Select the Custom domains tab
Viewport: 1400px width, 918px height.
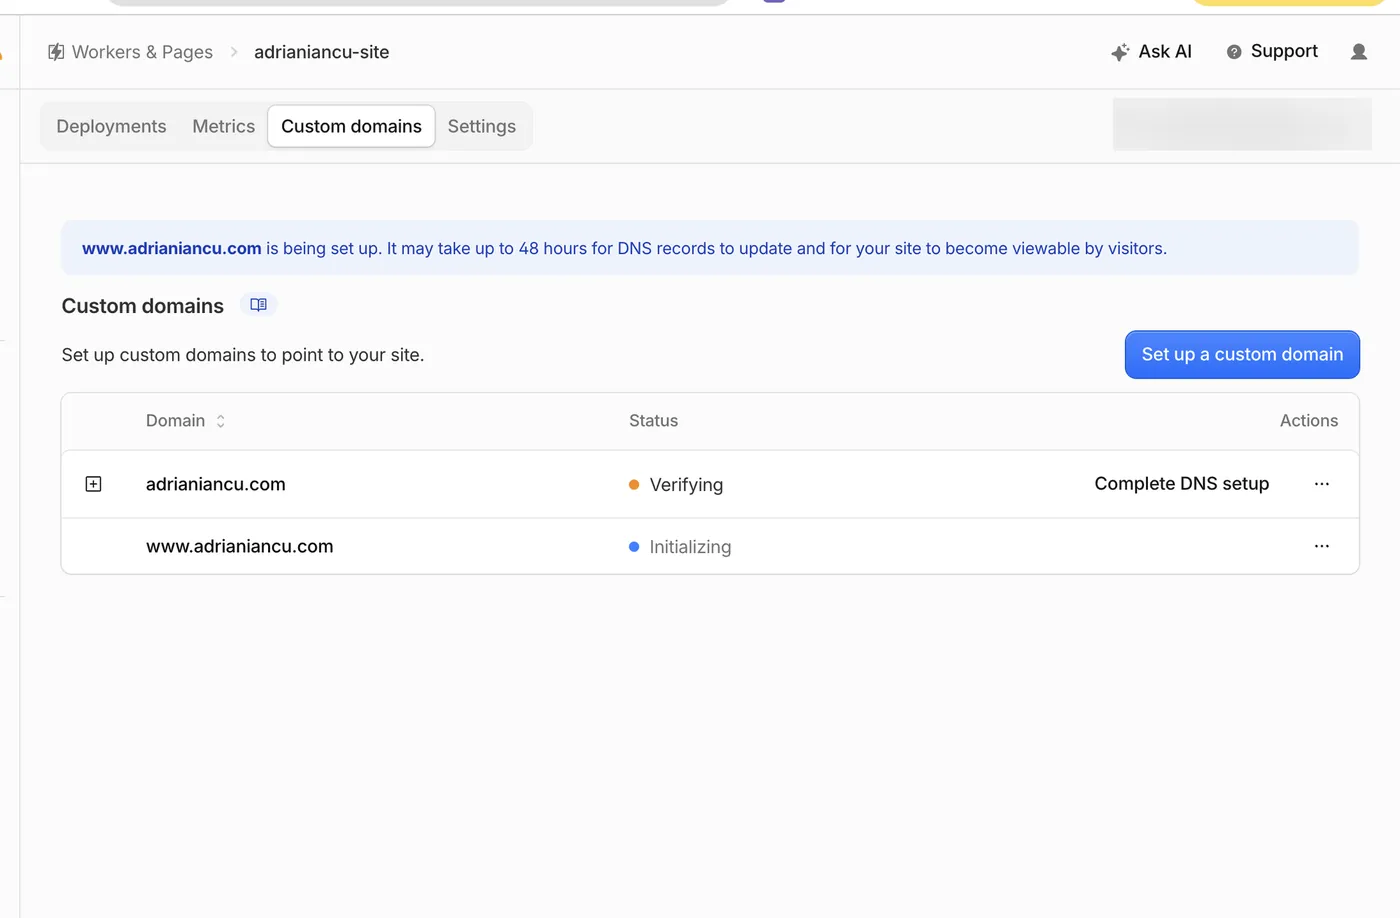pyautogui.click(x=351, y=127)
